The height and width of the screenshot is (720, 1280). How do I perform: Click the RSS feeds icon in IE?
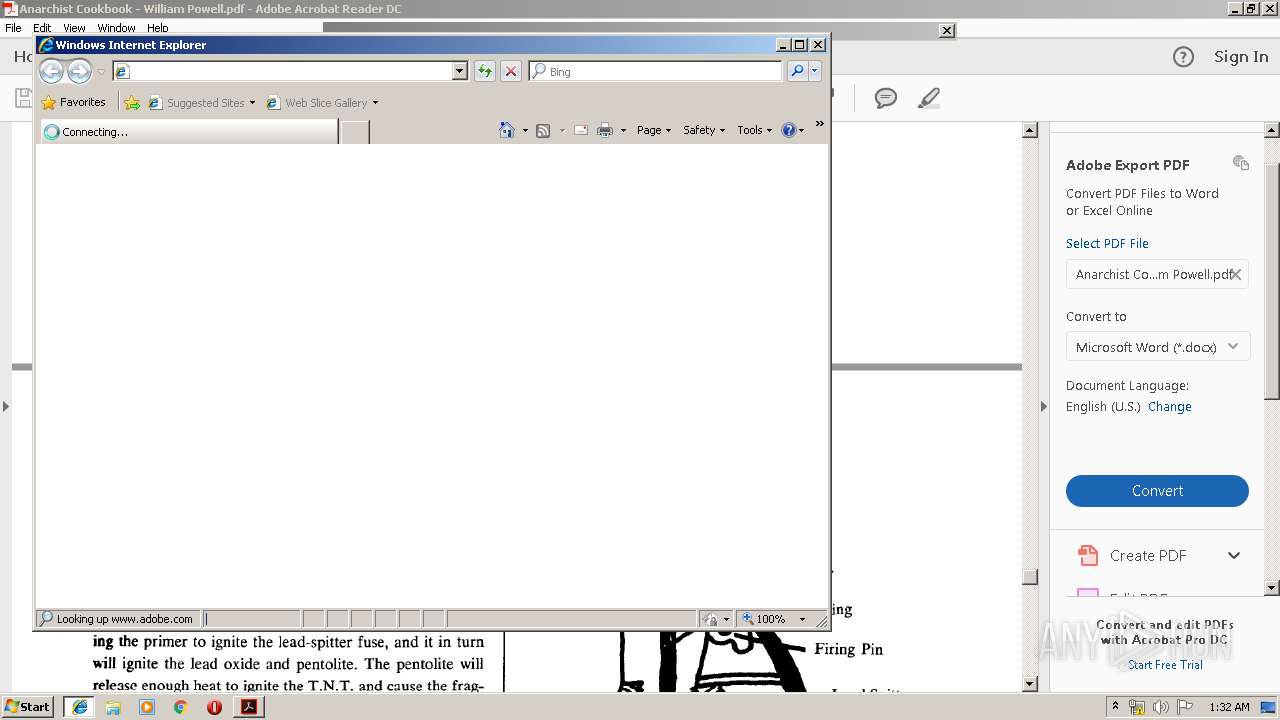543,130
